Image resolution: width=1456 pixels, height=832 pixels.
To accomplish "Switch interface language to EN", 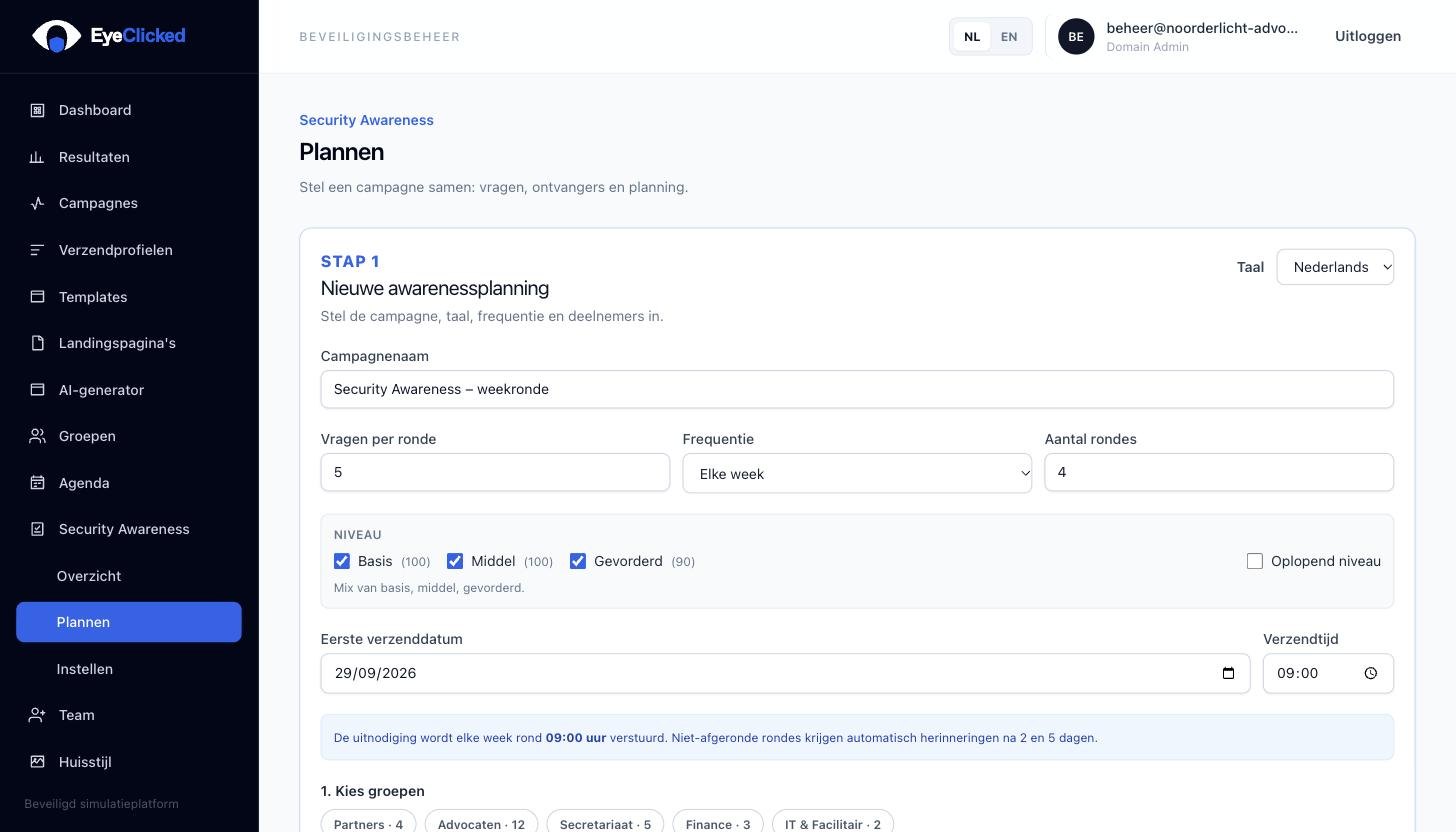I will (1009, 36).
